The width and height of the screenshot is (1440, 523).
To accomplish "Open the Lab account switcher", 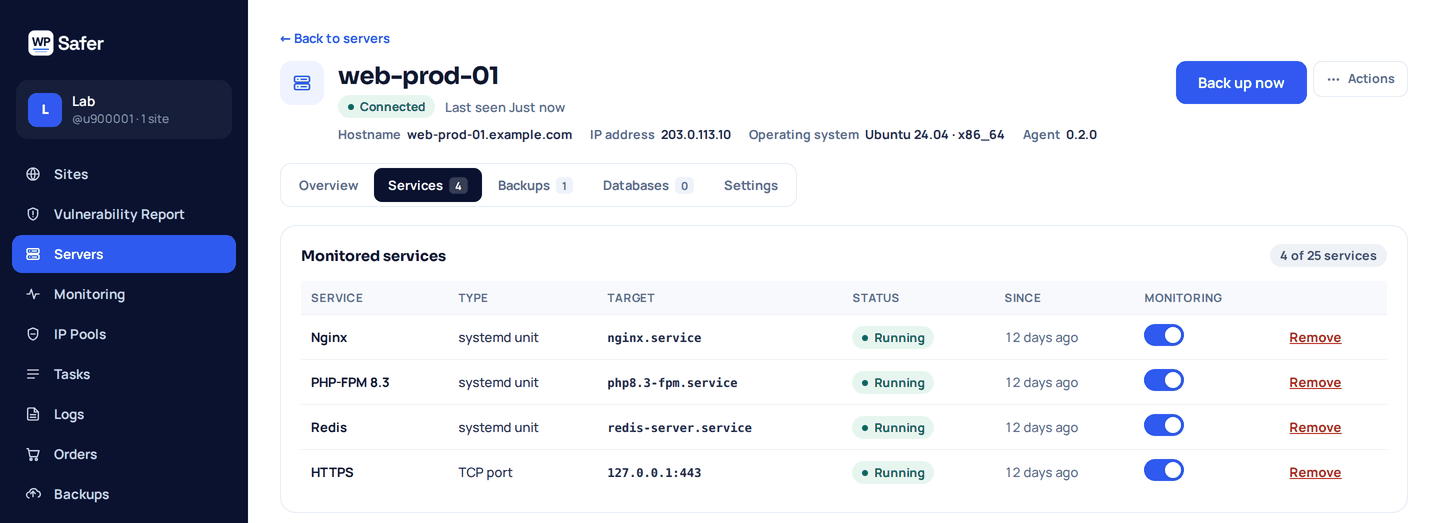I will pos(124,110).
